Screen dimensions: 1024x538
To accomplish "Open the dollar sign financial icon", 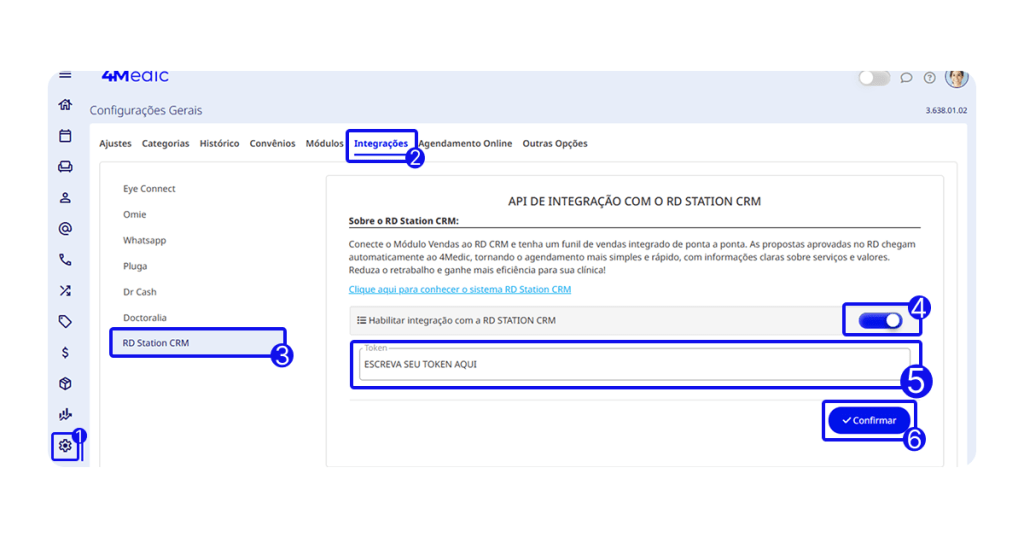I will click(65, 353).
